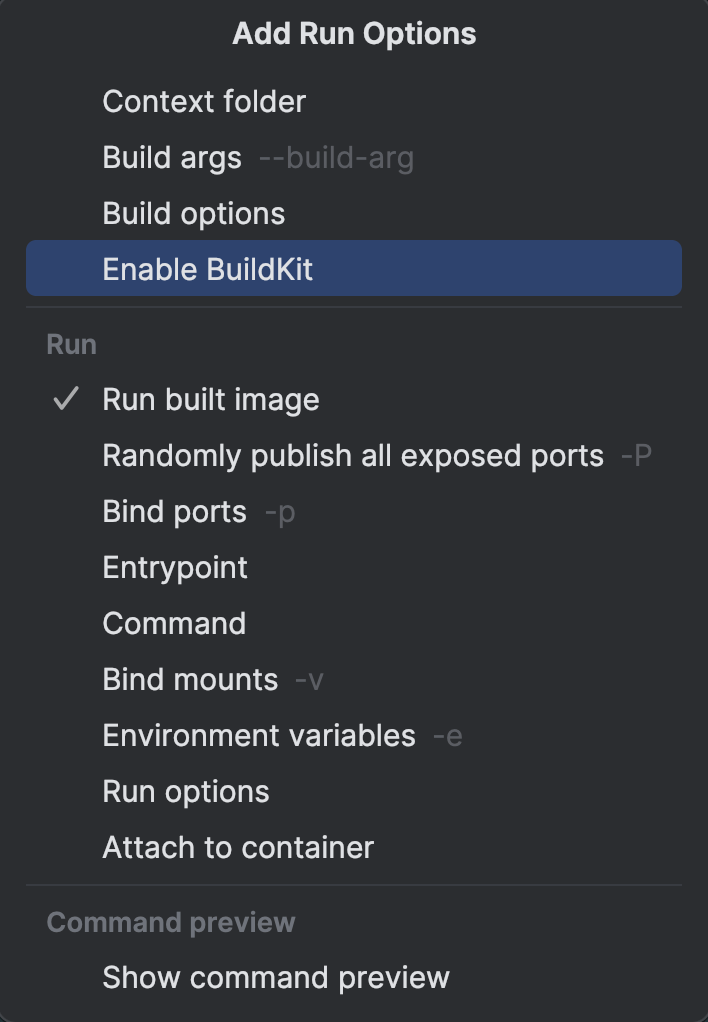Screen dimensions: 708x1022
Task: Click the -v flag hint
Action: (x=309, y=680)
